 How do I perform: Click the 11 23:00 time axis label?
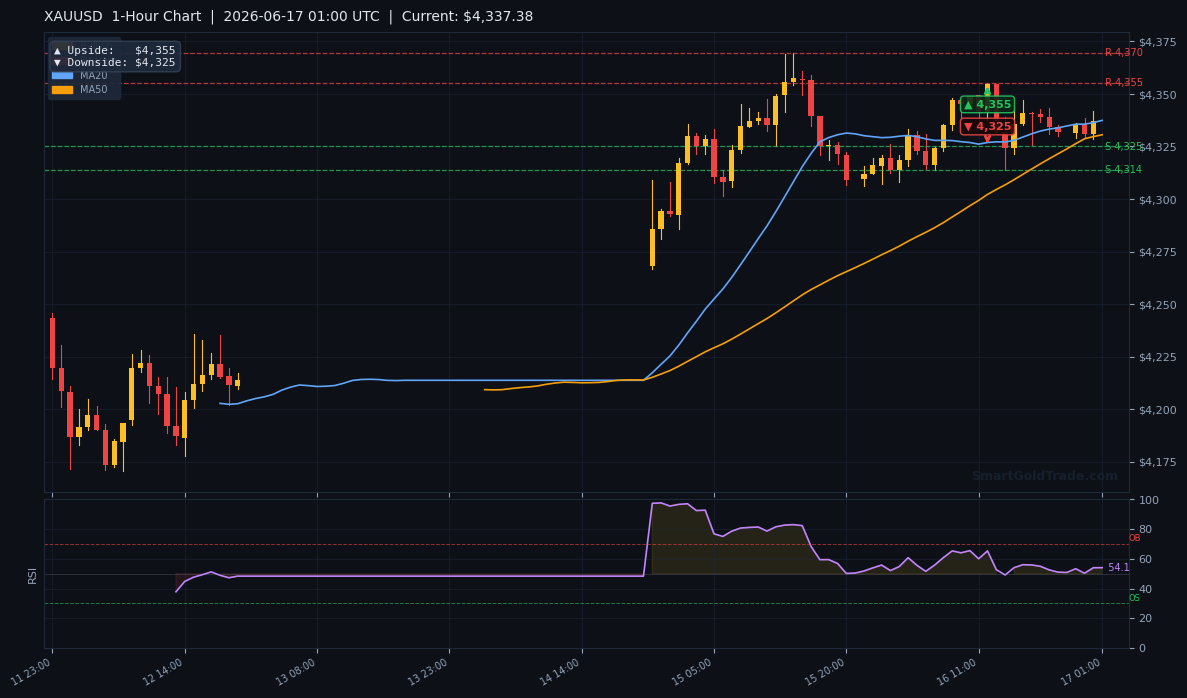coord(31,672)
